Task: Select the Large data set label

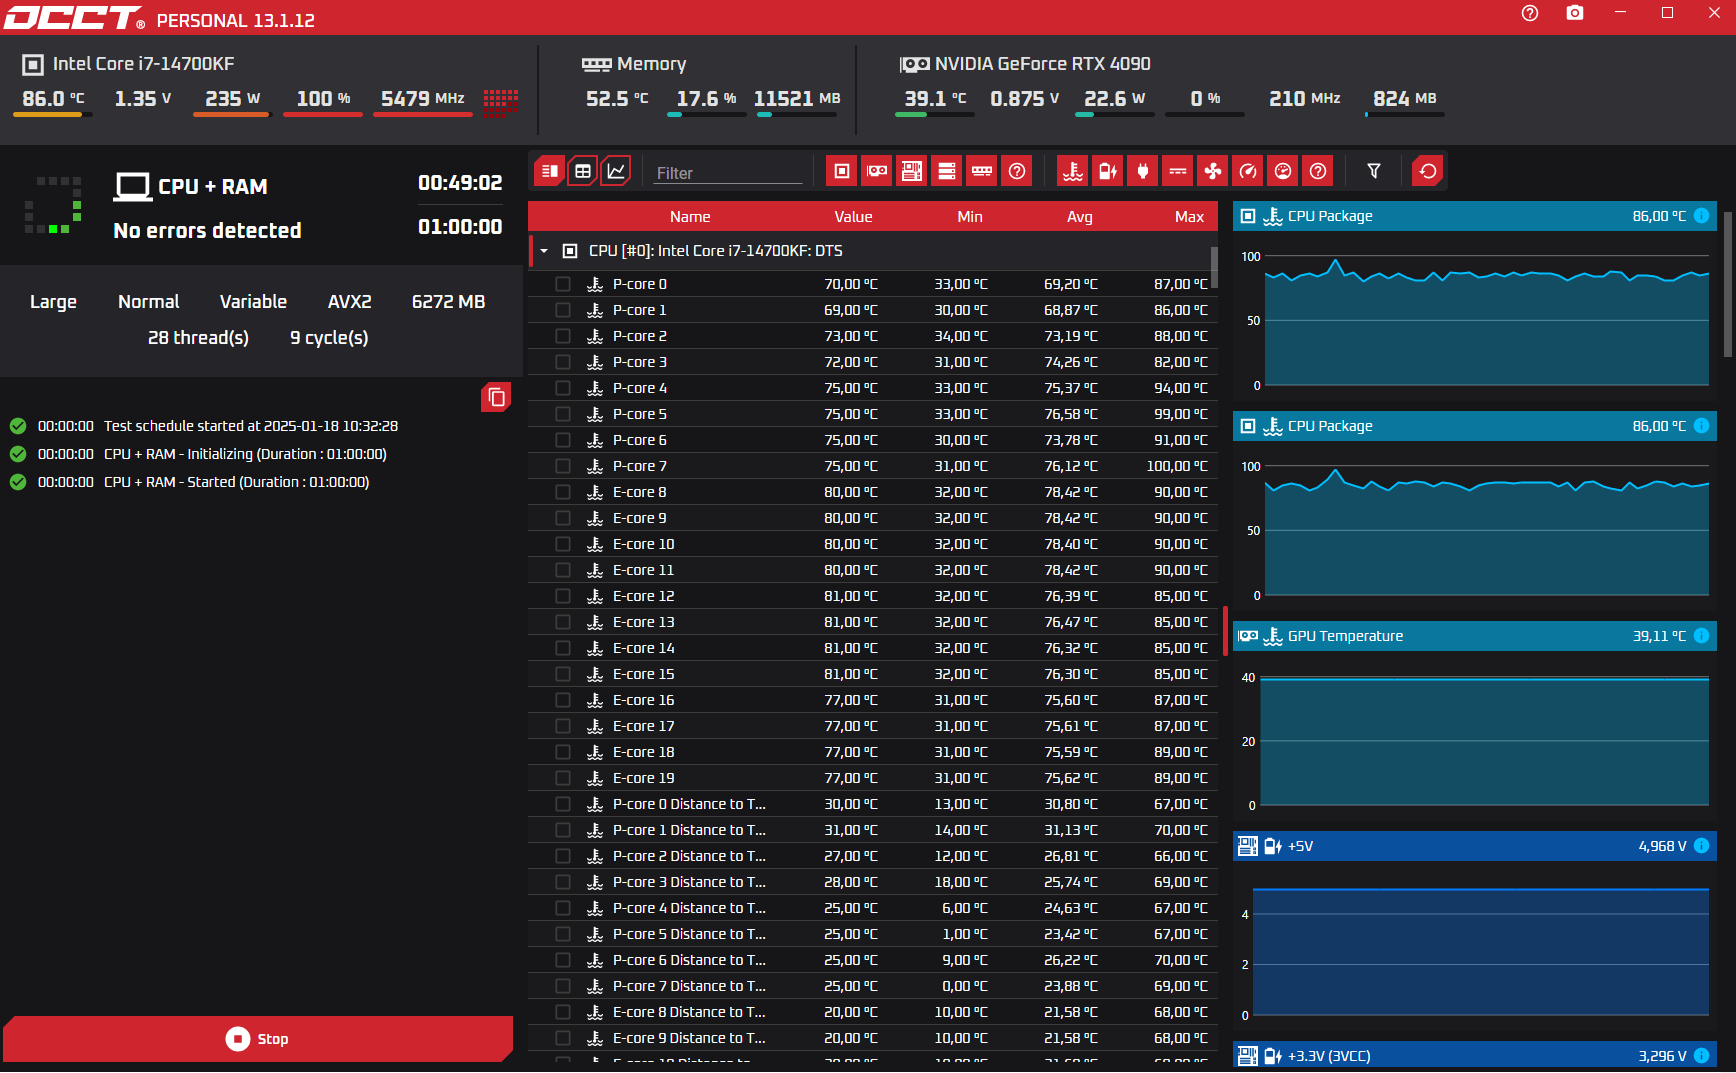Action: 53,302
